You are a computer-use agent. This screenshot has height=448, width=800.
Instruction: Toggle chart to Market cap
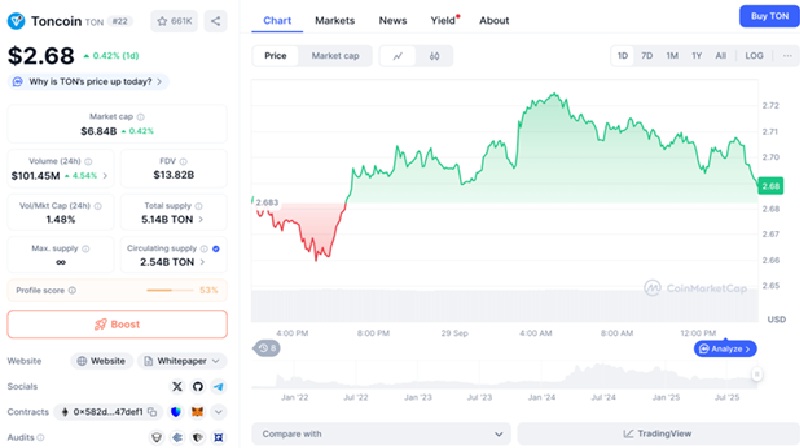click(335, 56)
